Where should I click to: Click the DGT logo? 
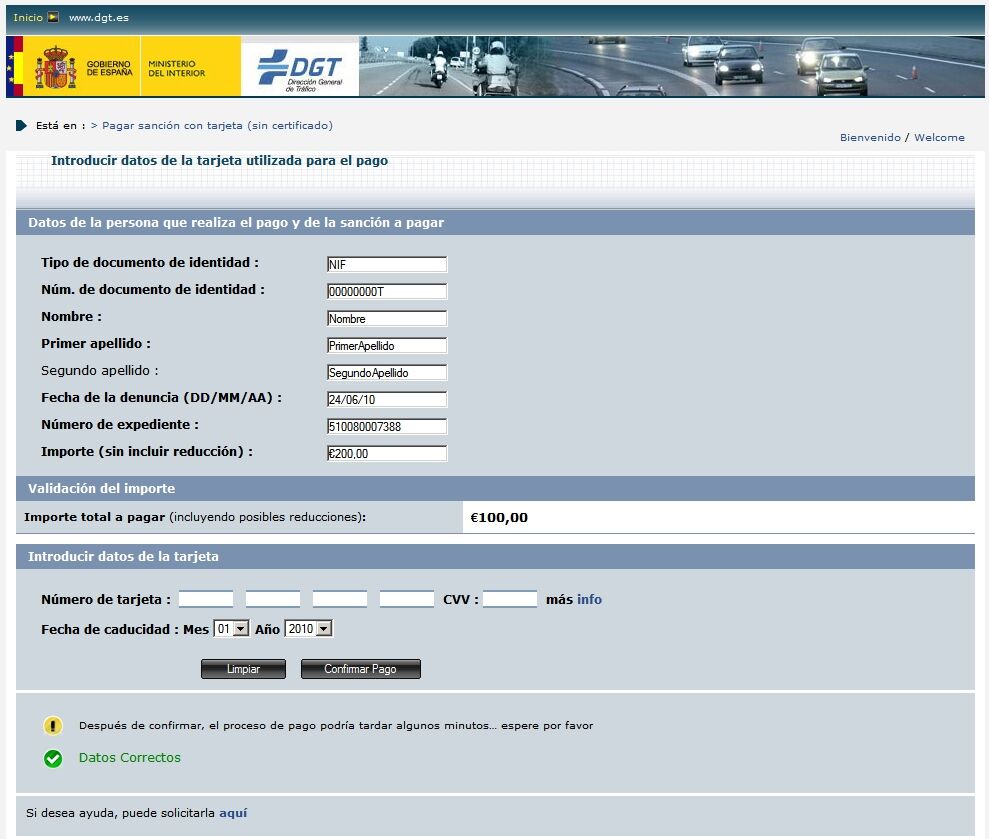pyautogui.click(x=299, y=68)
